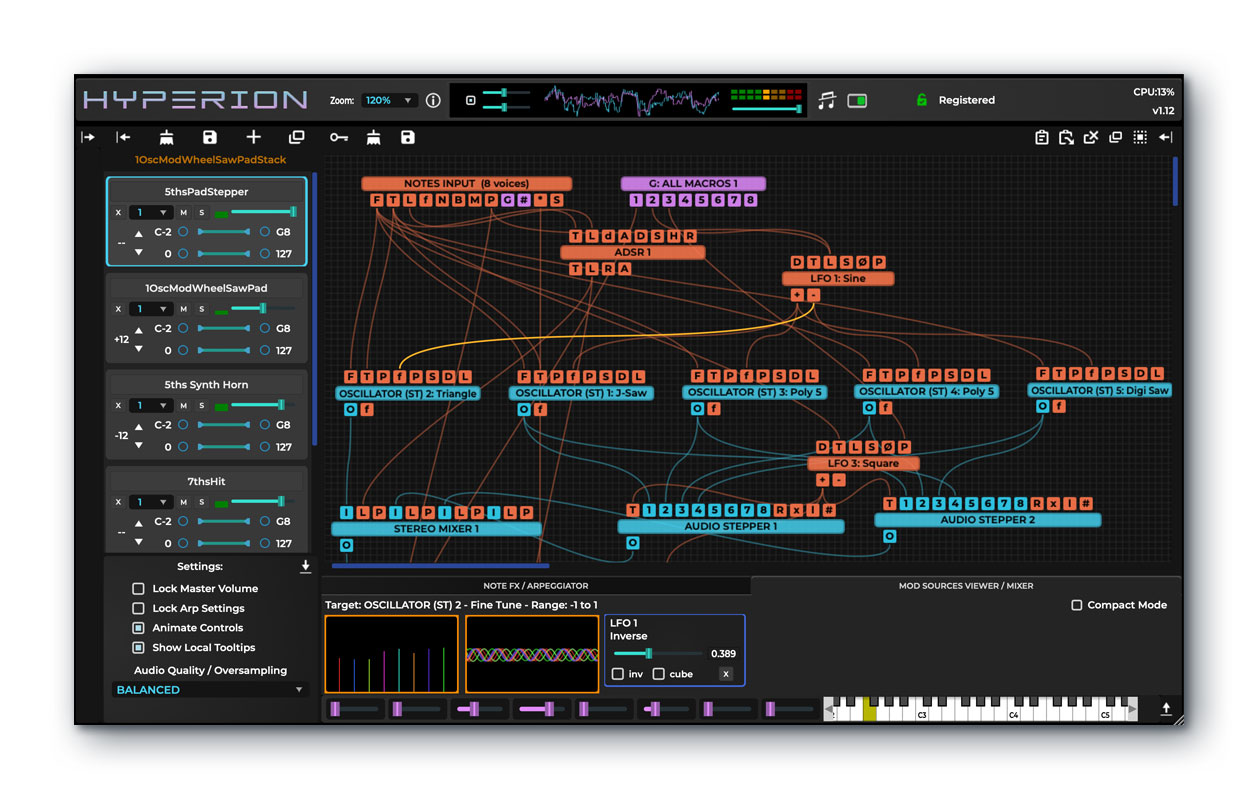This screenshot has width=1258, height=790.
Task: Click the master volume slider under the level meter
Action: coord(766,108)
